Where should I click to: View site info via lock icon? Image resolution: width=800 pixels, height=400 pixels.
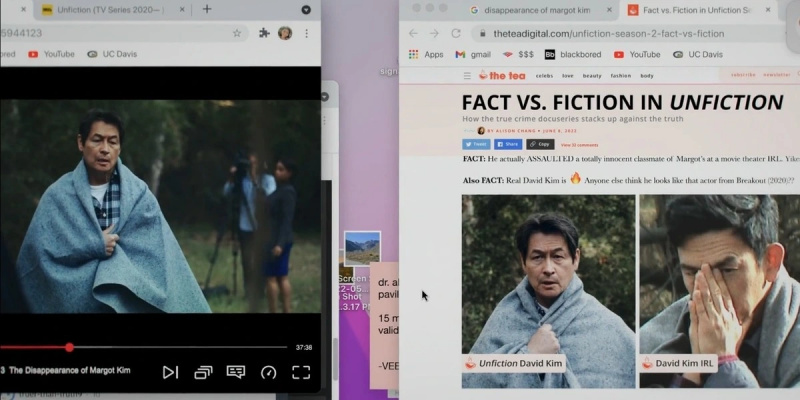tap(482, 34)
